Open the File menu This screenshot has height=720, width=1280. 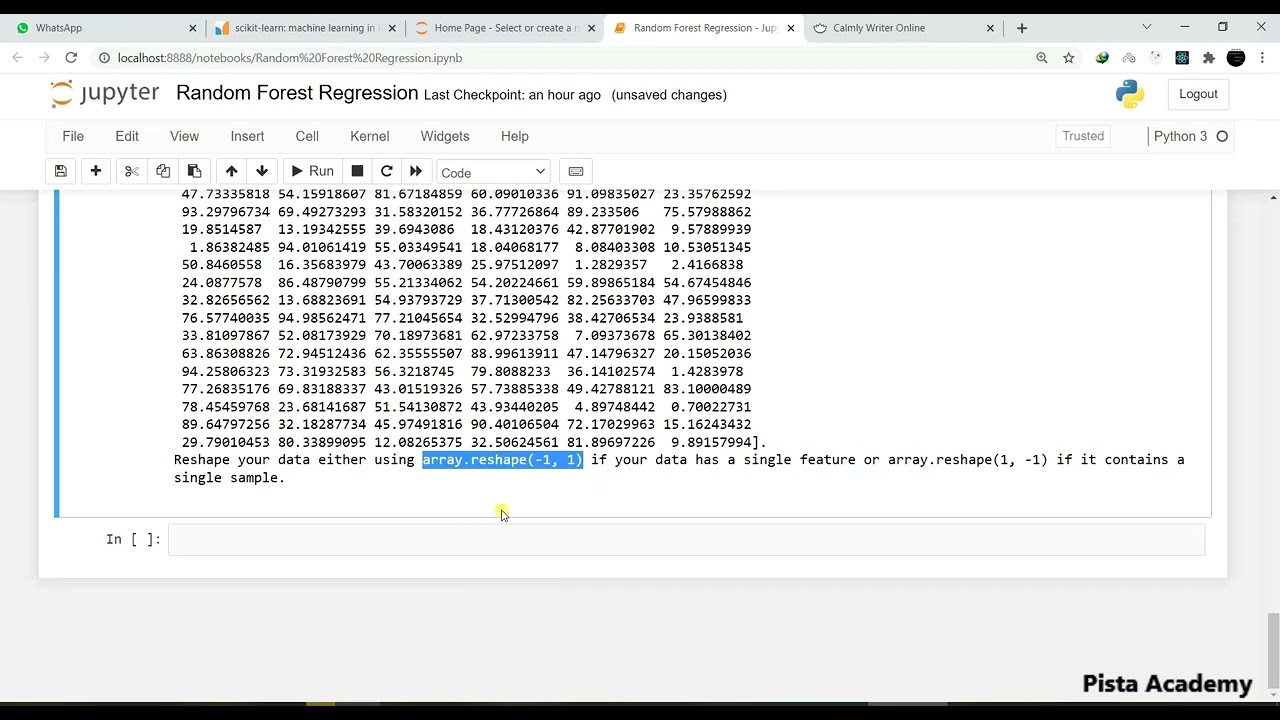click(x=73, y=136)
